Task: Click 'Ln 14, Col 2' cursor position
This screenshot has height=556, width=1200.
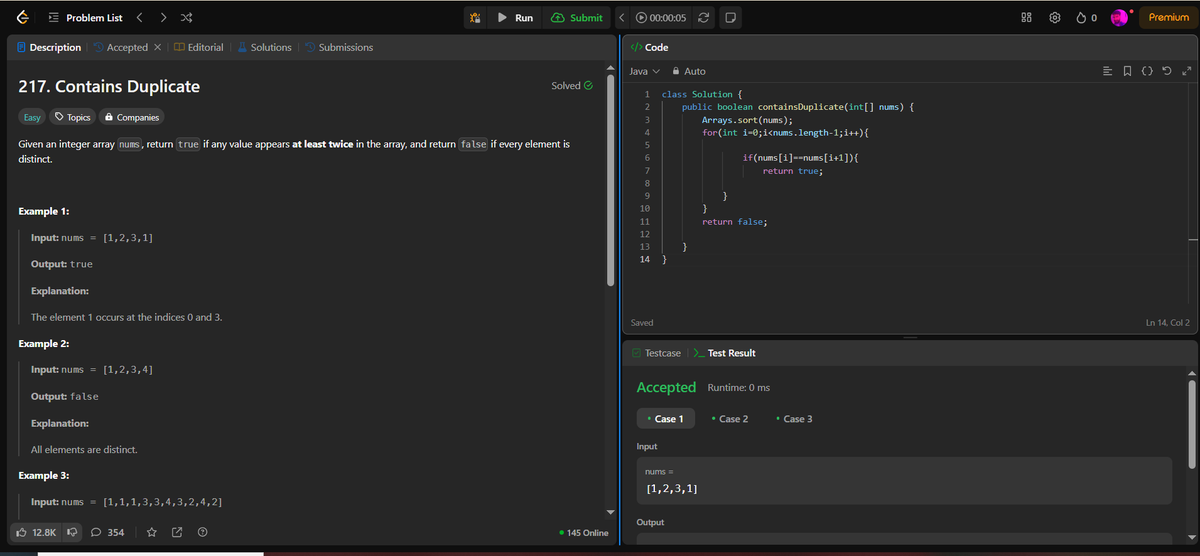Action: (1167, 323)
